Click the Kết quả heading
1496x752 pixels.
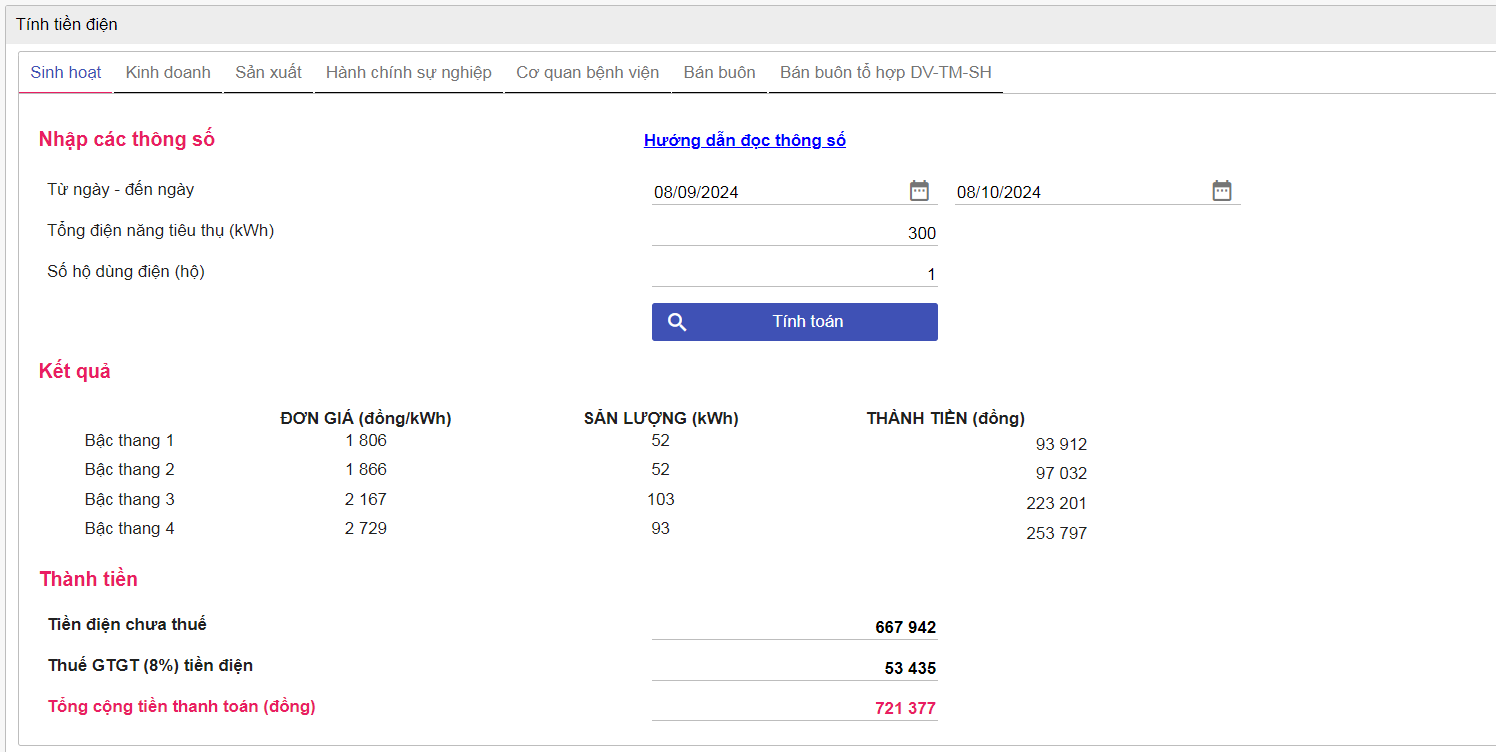tap(75, 371)
